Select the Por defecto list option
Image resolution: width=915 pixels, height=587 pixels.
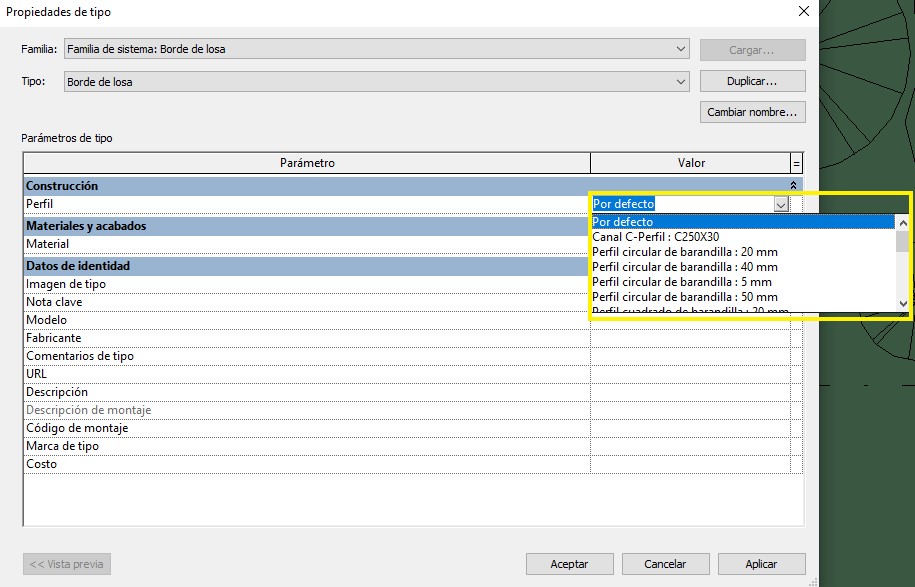[622, 222]
